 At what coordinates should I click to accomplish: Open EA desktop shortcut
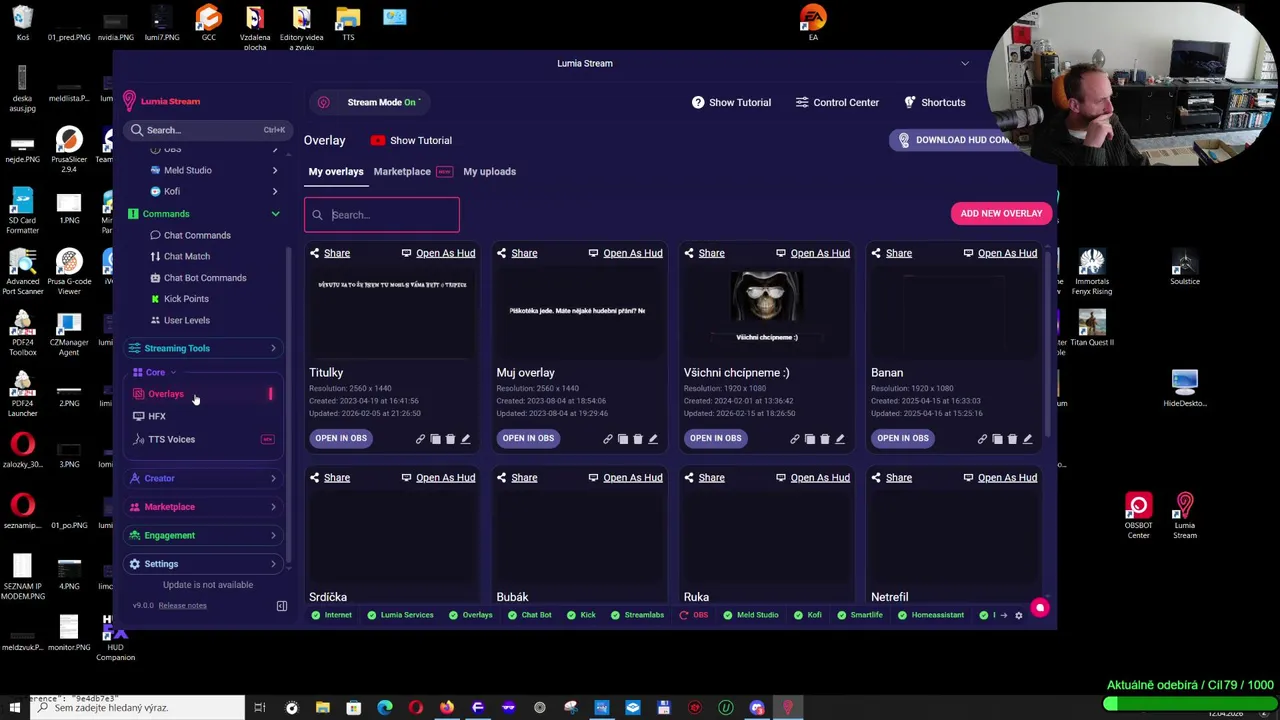pyautogui.click(x=813, y=23)
